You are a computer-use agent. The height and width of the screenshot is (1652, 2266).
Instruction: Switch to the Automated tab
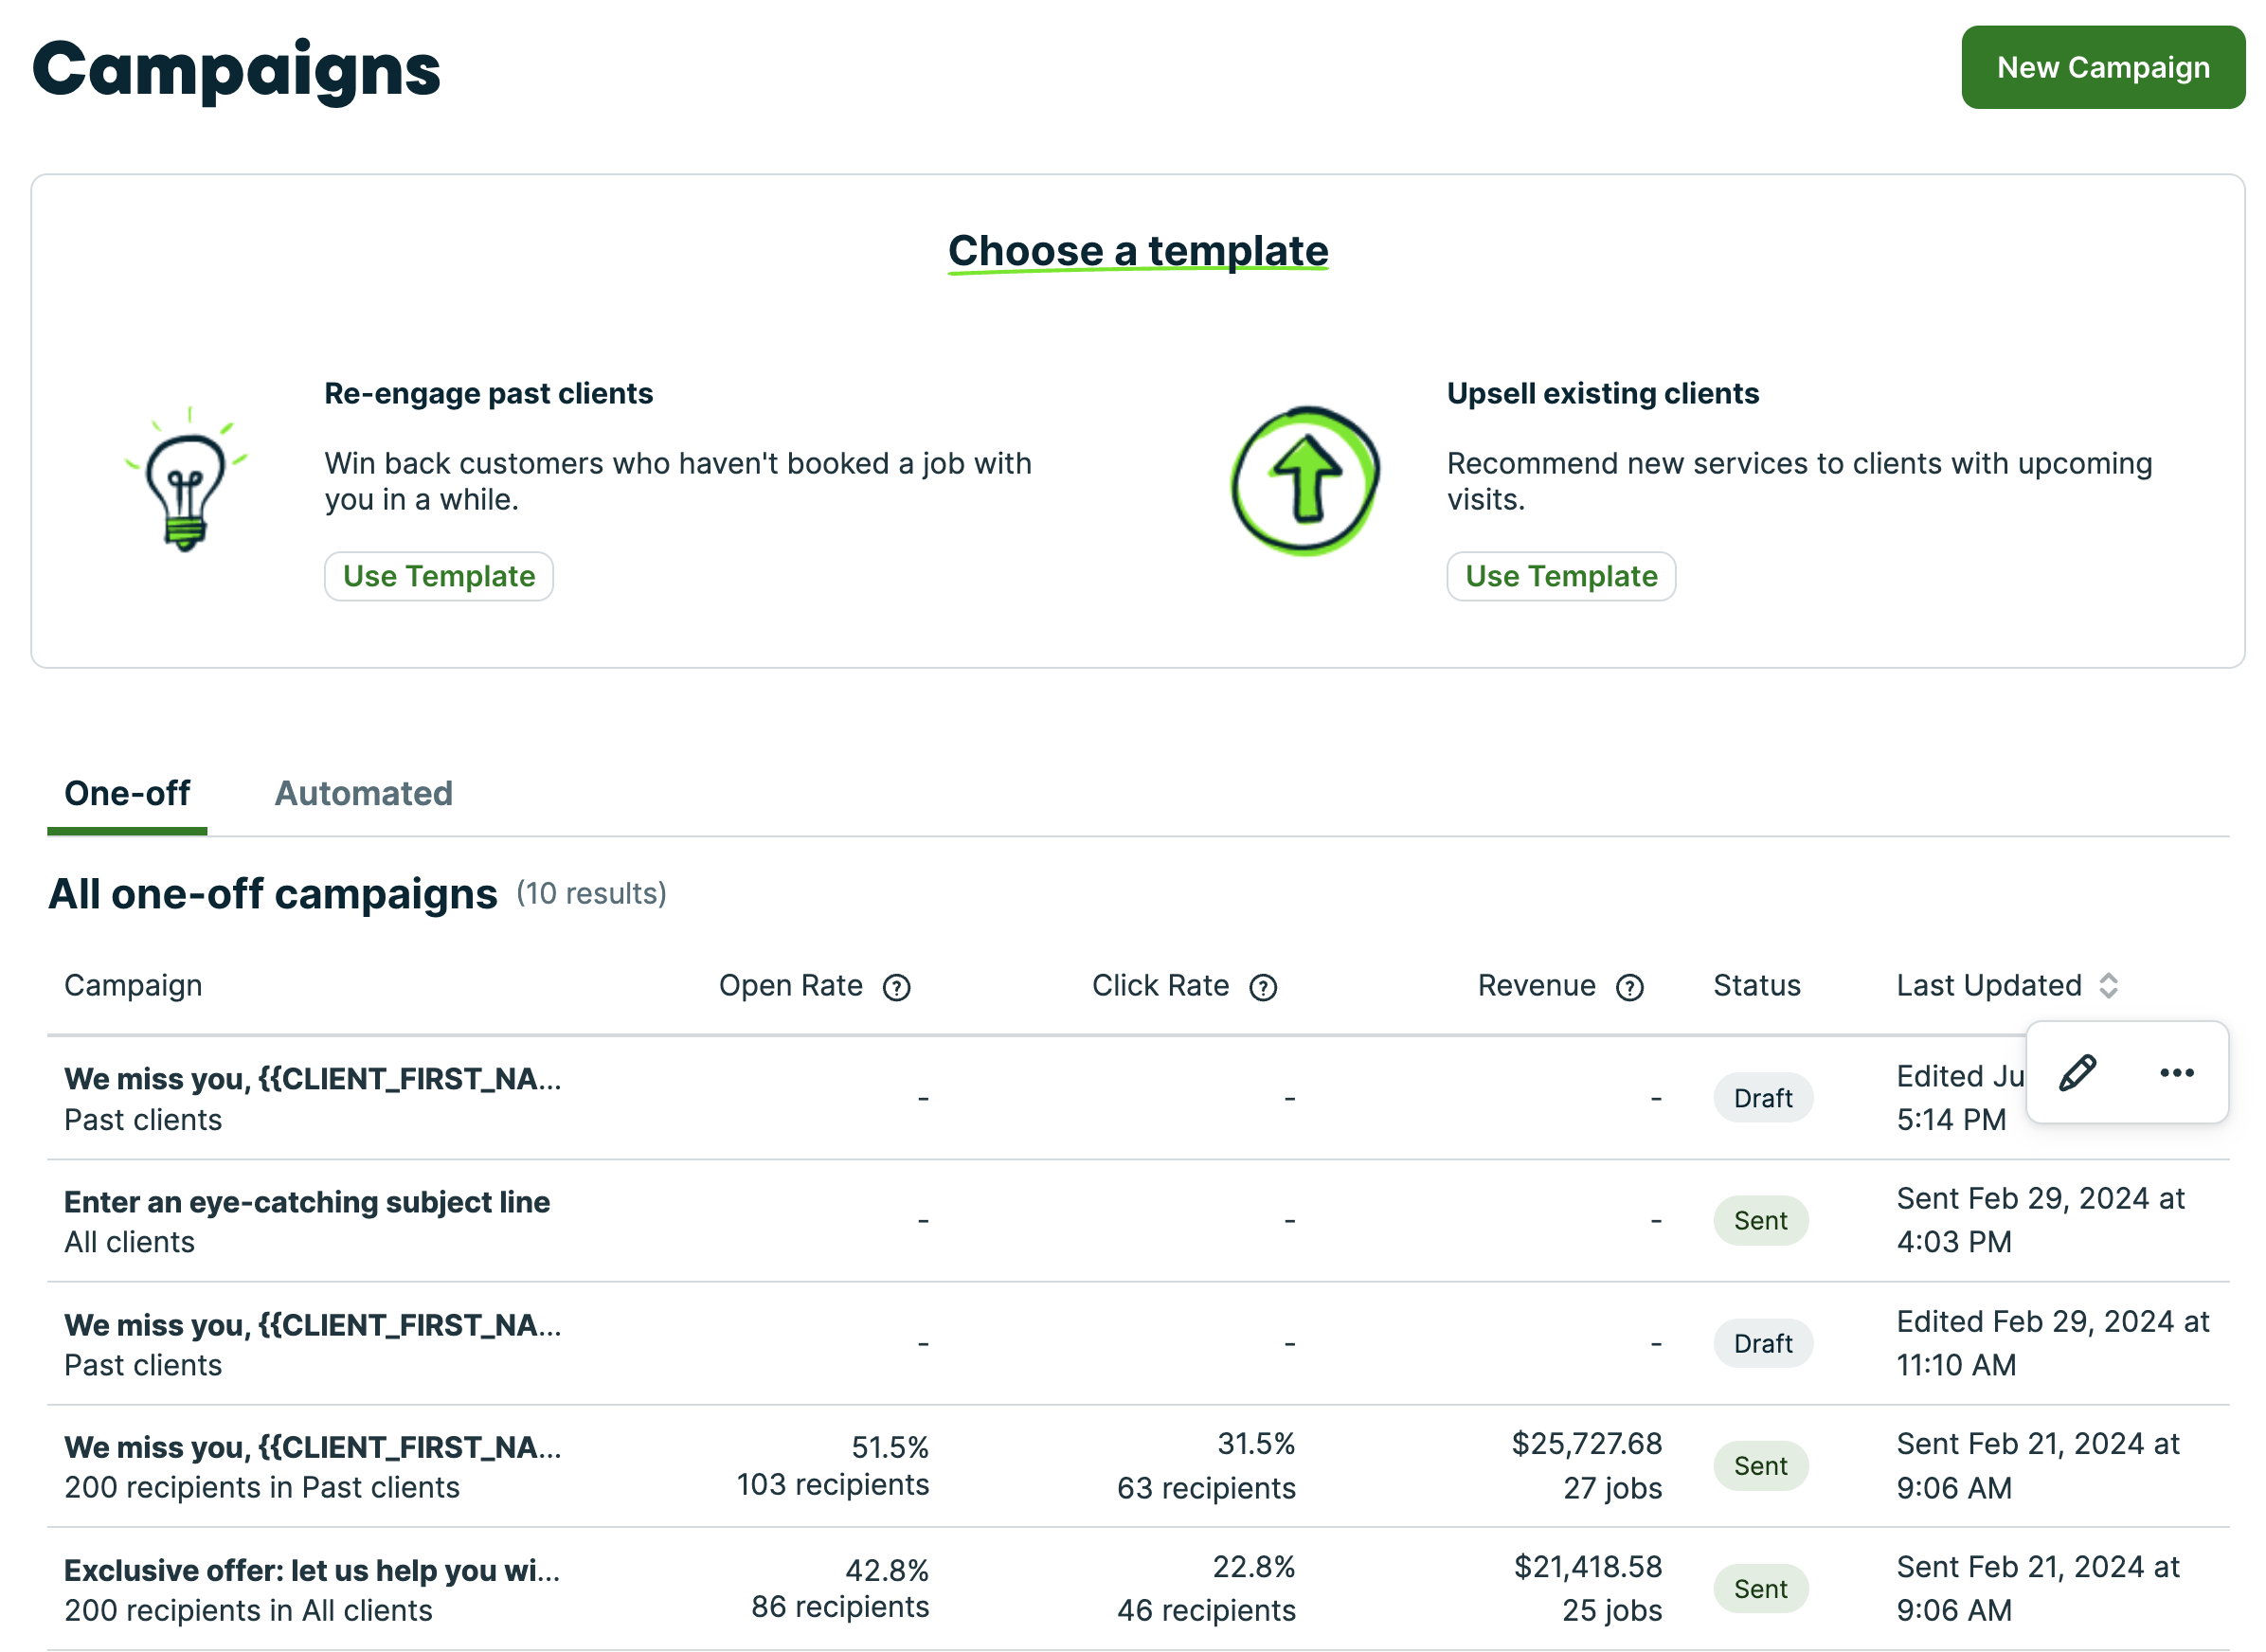pyautogui.click(x=363, y=793)
